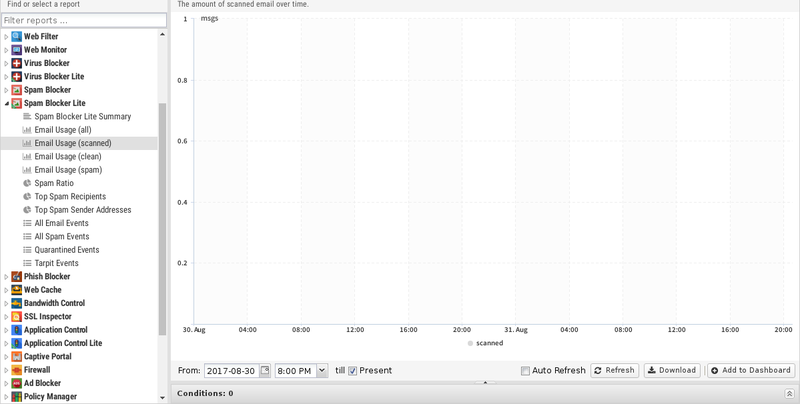Open the Spam Ratio report
This screenshot has width=800, height=404.
click(54, 183)
